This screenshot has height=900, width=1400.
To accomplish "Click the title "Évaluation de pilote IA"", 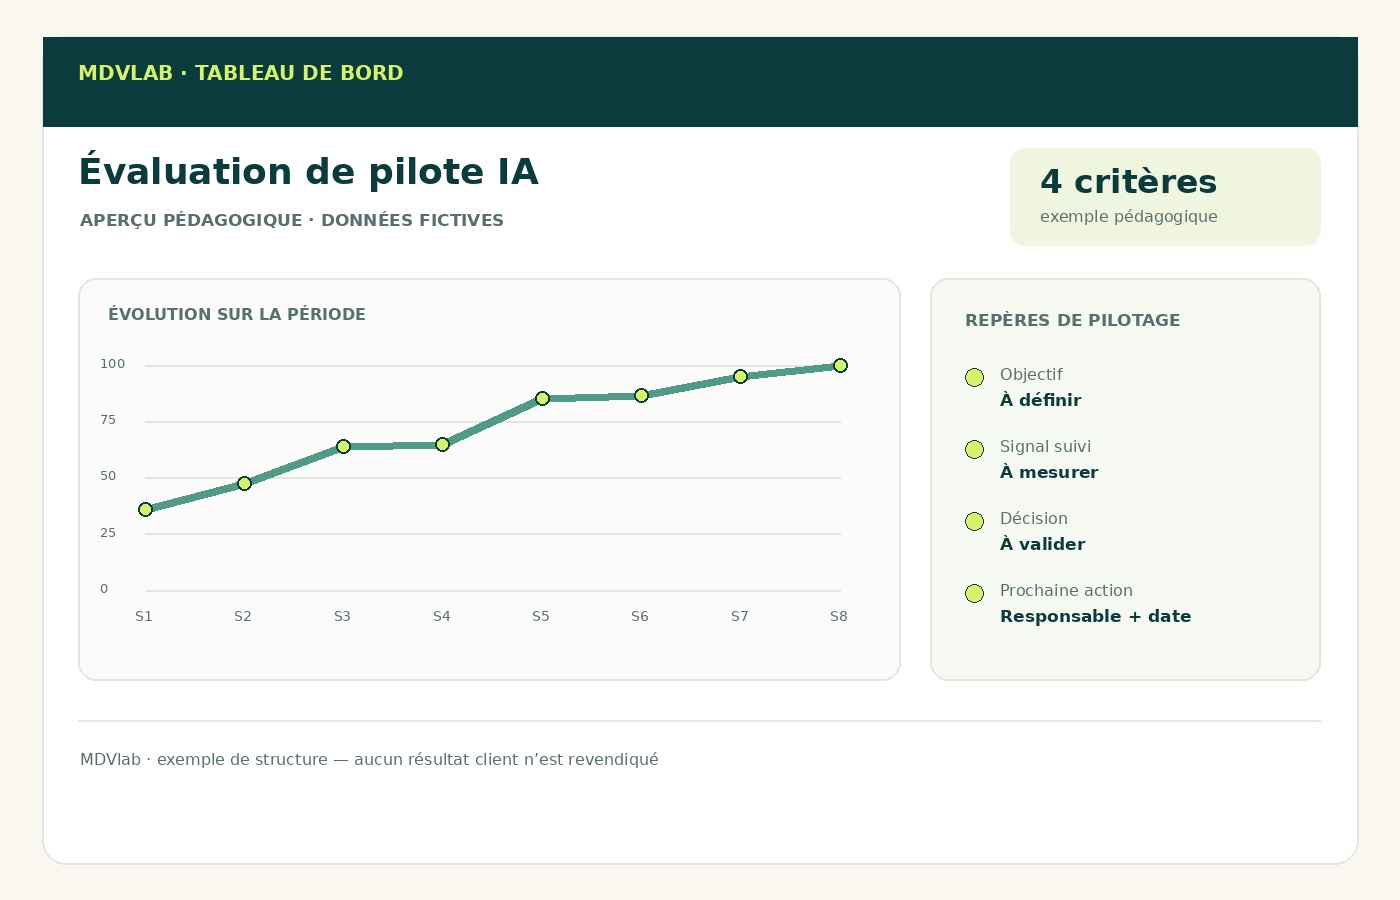I will [x=309, y=171].
